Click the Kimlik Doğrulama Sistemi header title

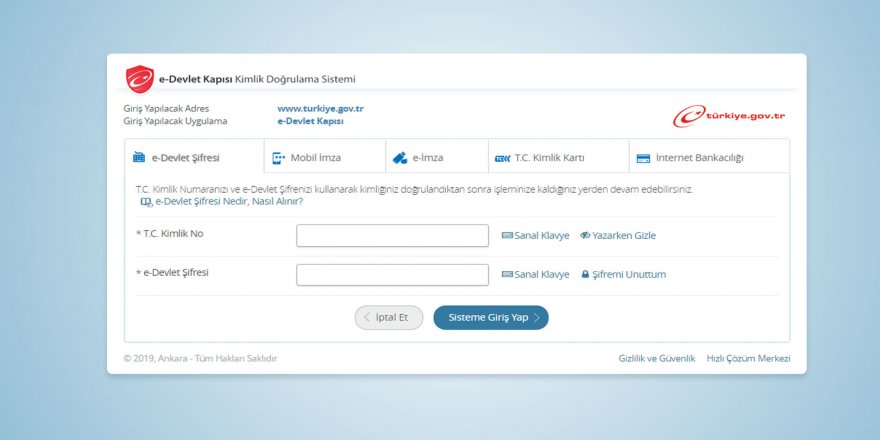tap(295, 79)
